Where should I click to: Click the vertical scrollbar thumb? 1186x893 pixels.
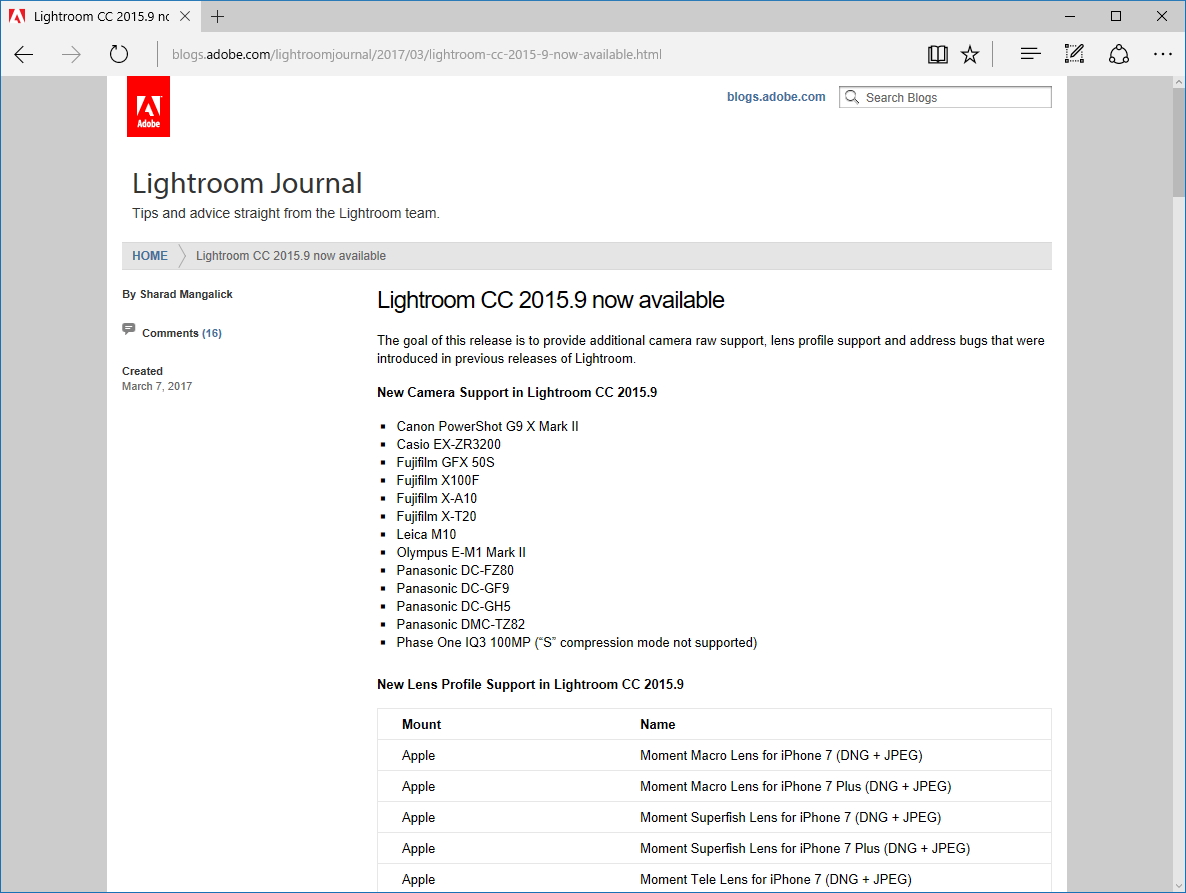[x=1178, y=142]
